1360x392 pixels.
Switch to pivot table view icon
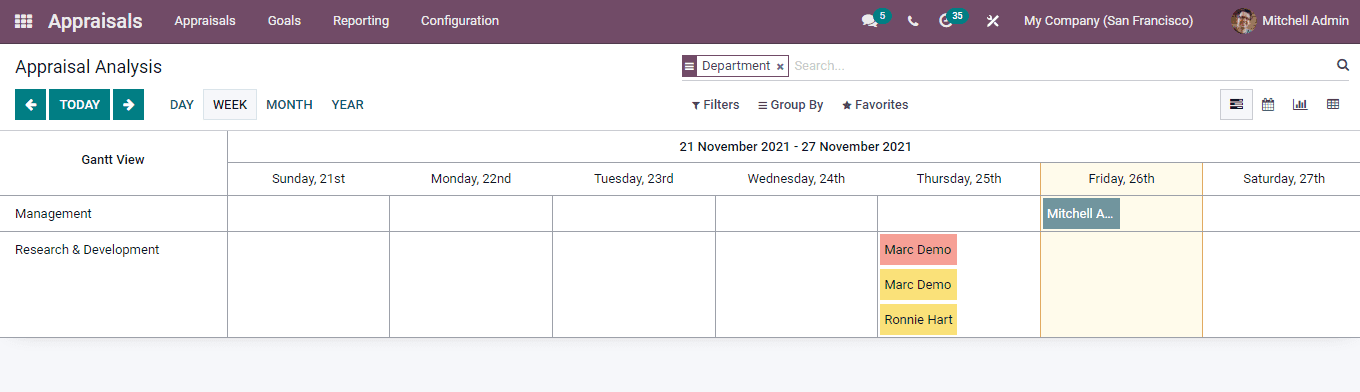point(1332,104)
